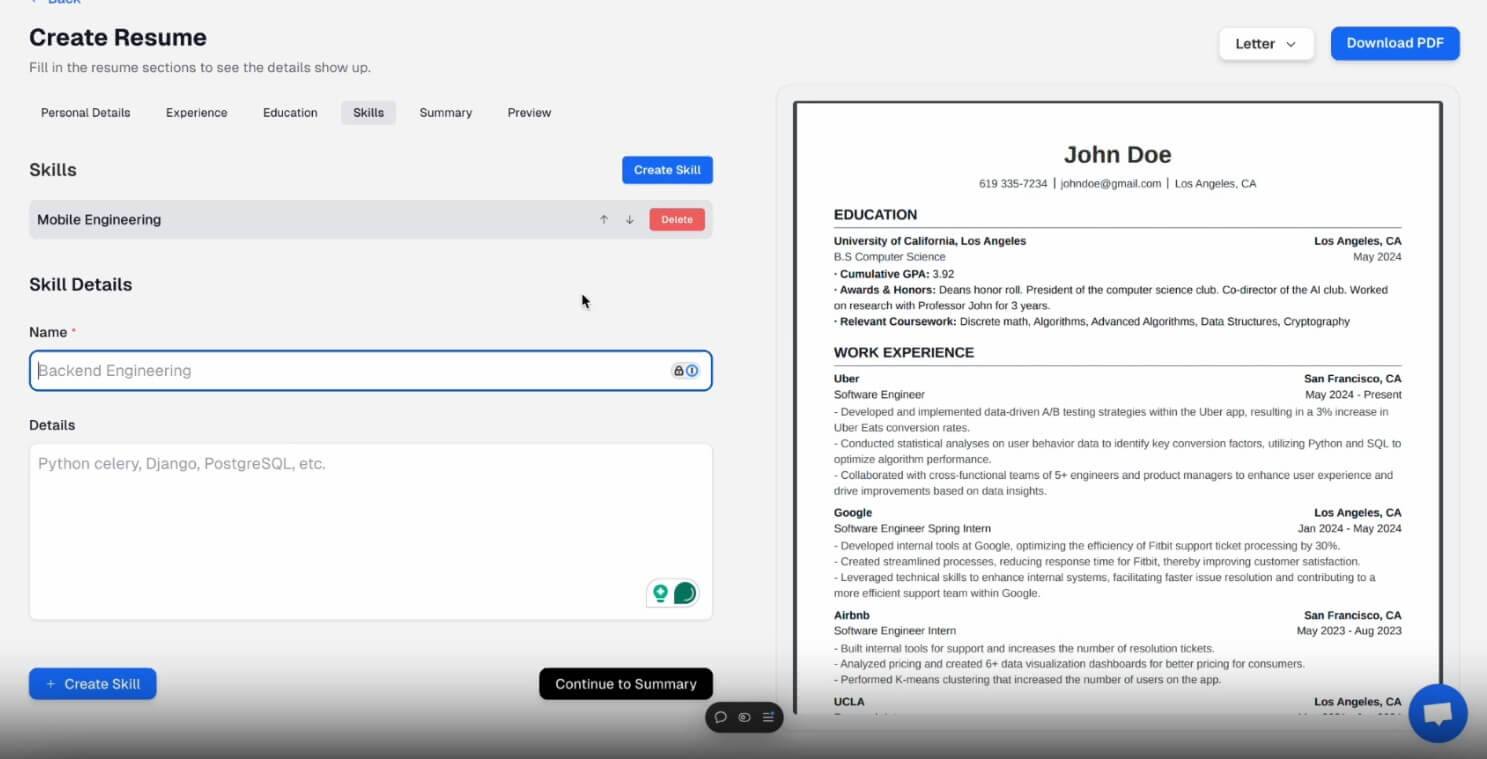1487x759 pixels.
Task: Click the top Create Skill button
Action: click(x=667, y=170)
